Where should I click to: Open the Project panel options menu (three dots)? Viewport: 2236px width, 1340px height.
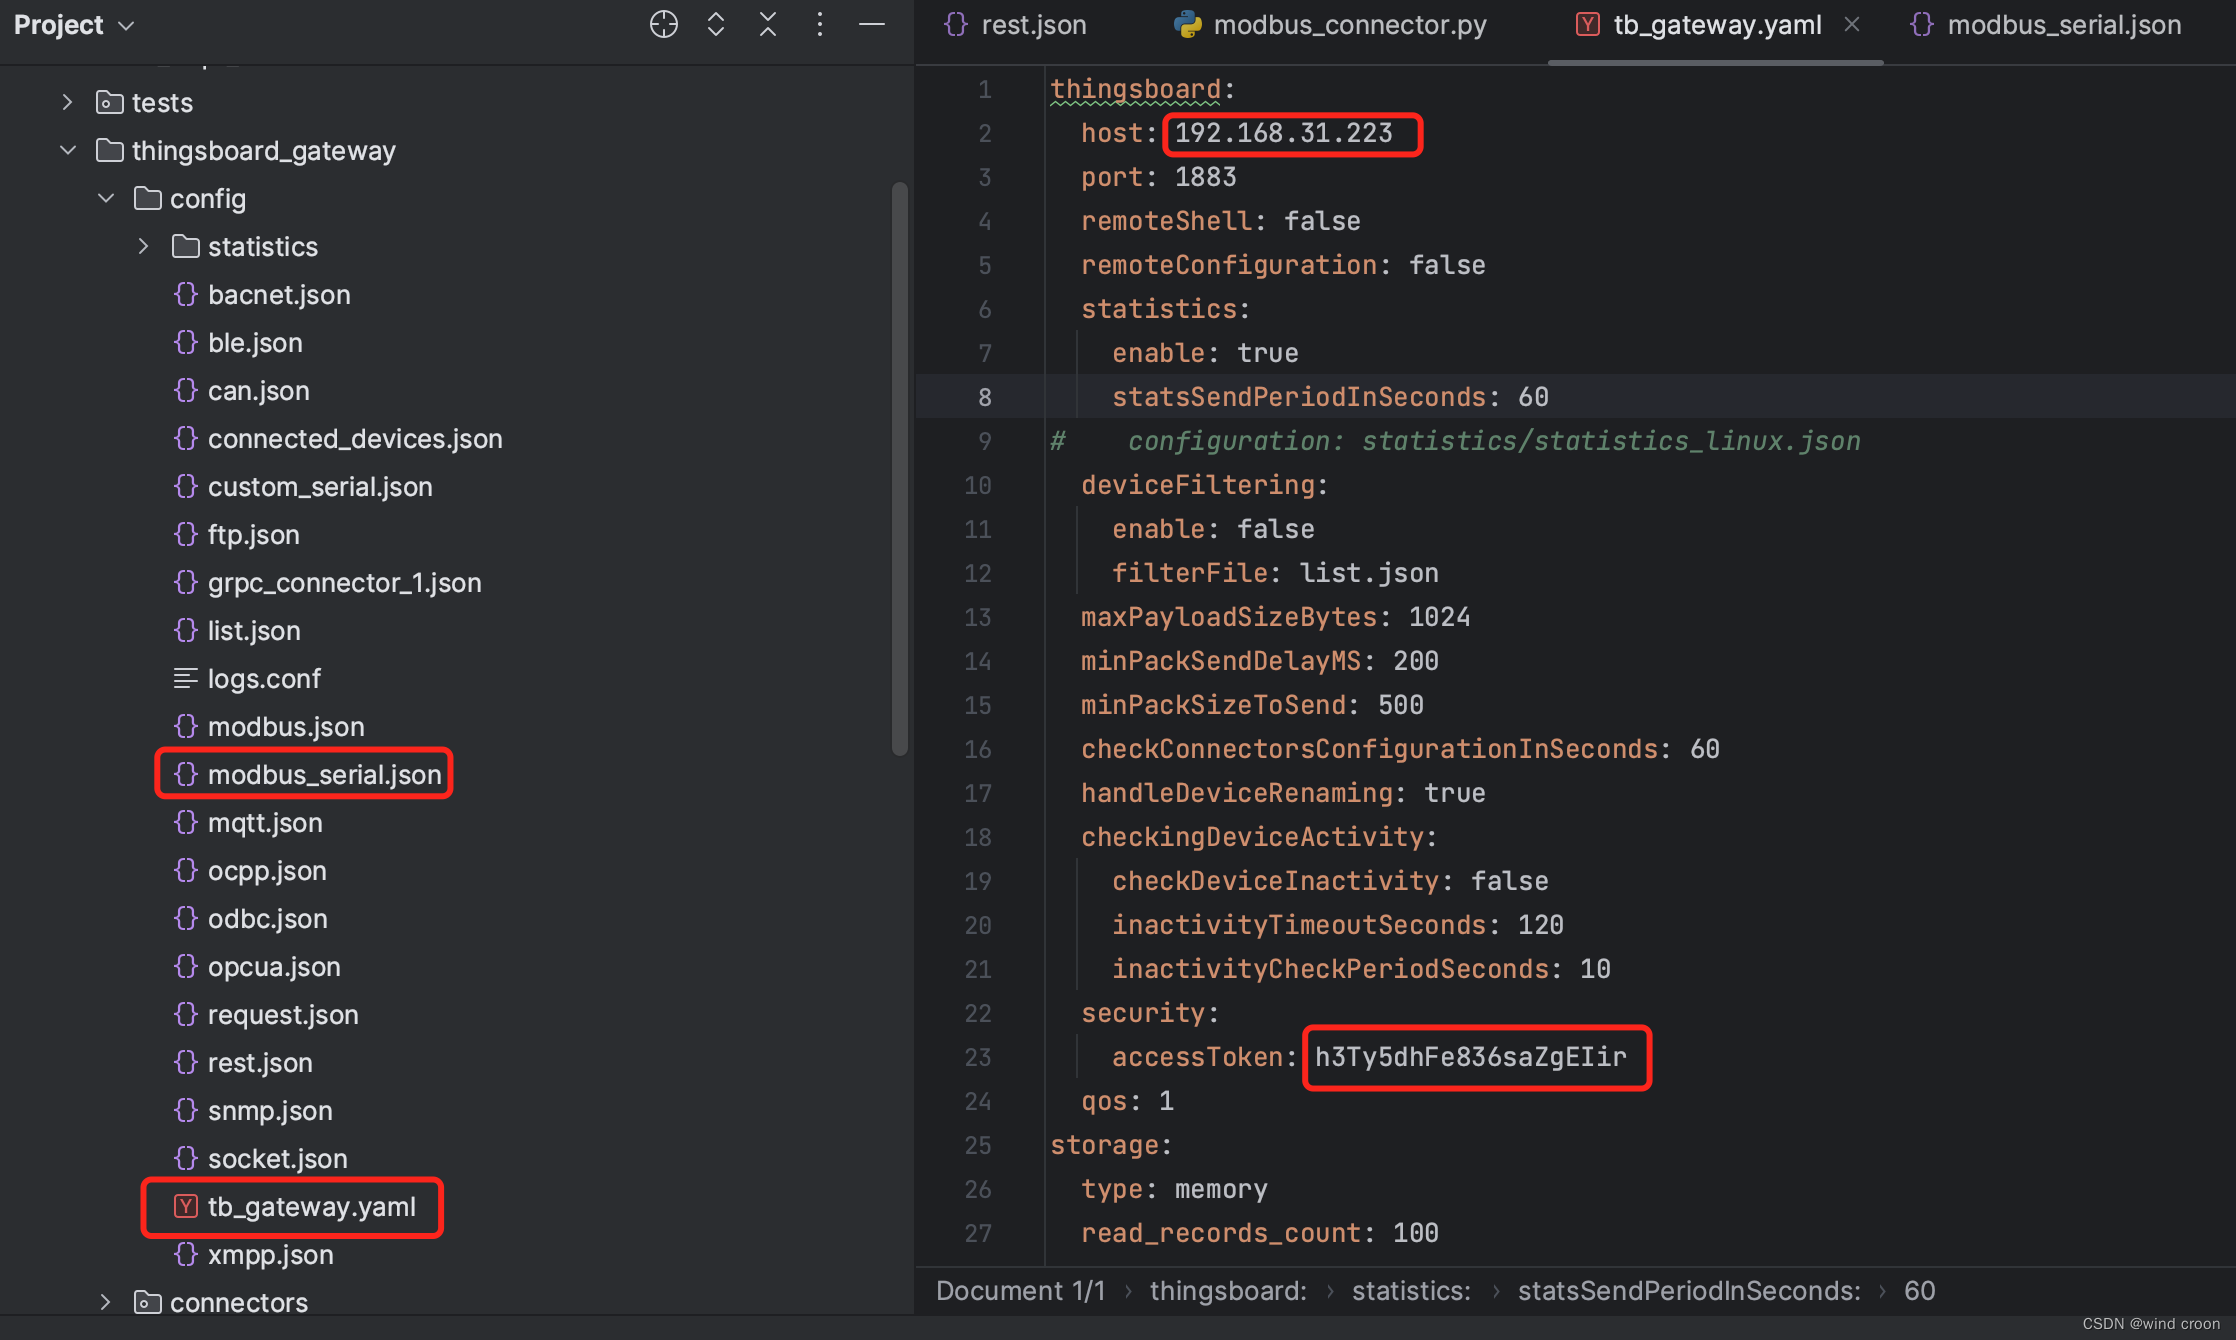coord(820,24)
